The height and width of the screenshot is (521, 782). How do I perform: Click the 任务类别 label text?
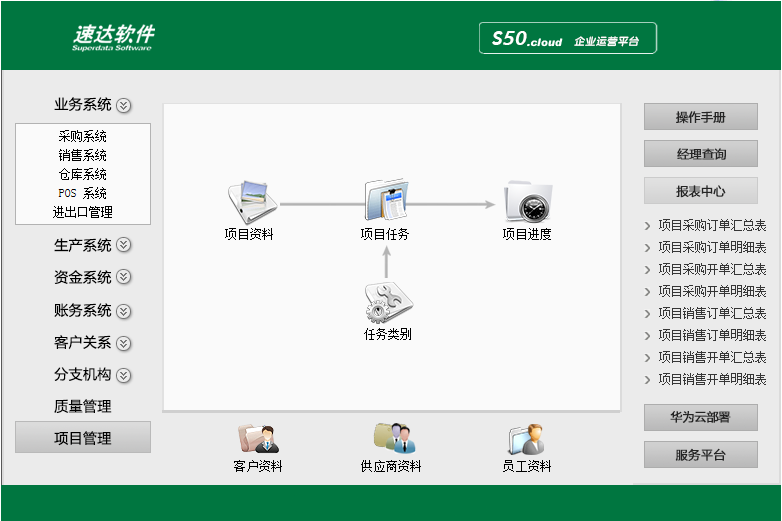click(x=388, y=334)
